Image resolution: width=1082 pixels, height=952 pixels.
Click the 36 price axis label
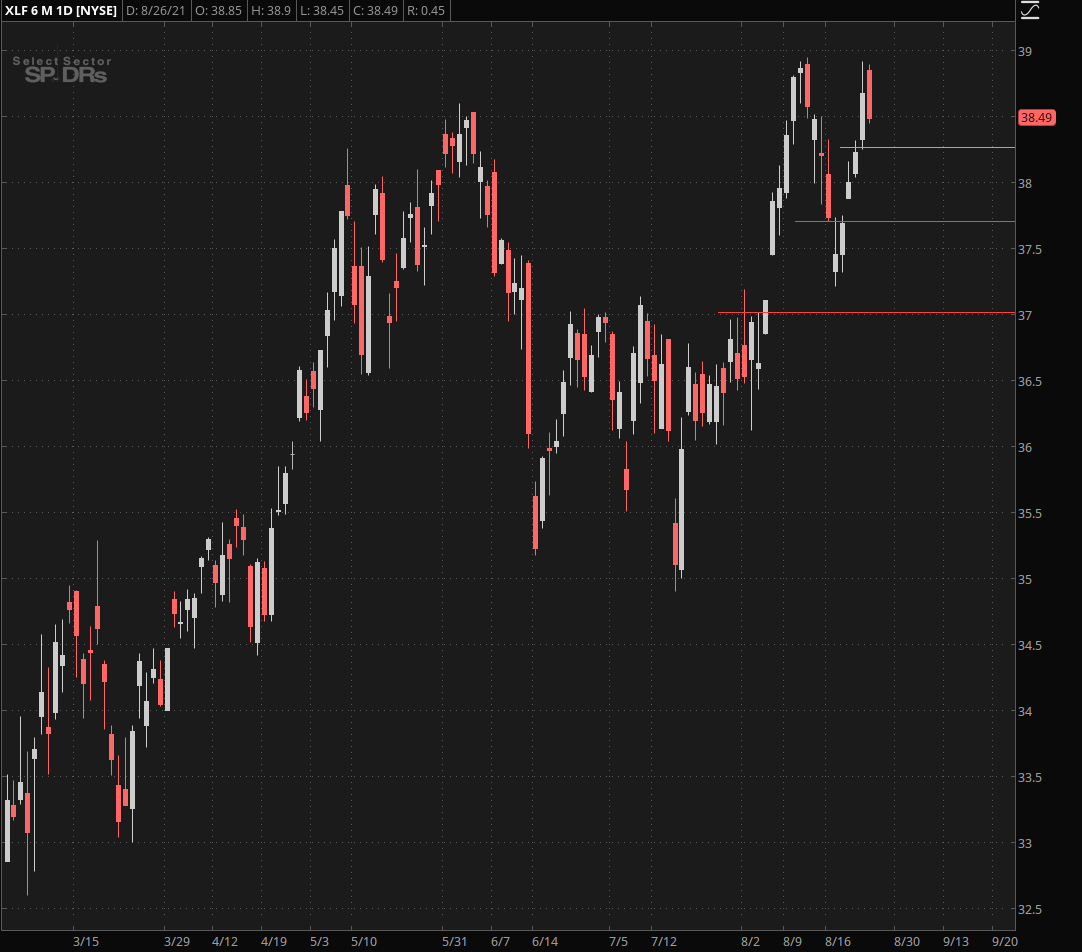(1025, 448)
